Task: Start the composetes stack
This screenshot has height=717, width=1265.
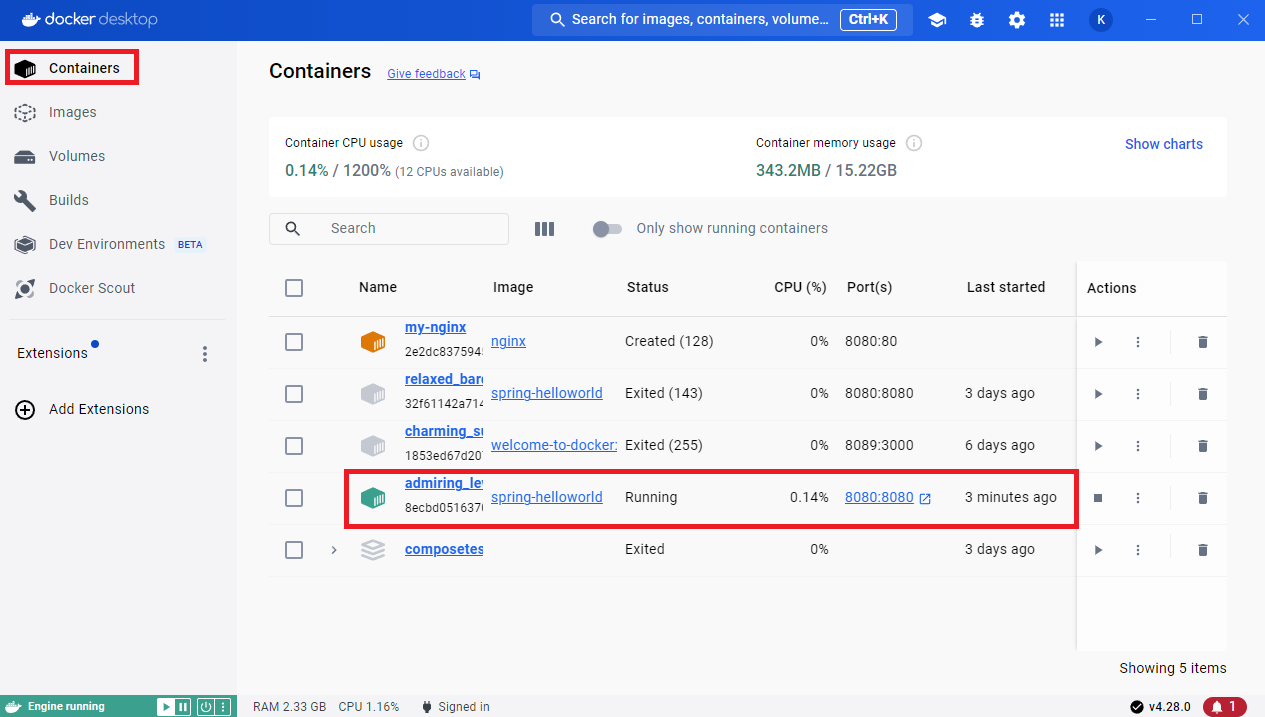Action: (1098, 550)
